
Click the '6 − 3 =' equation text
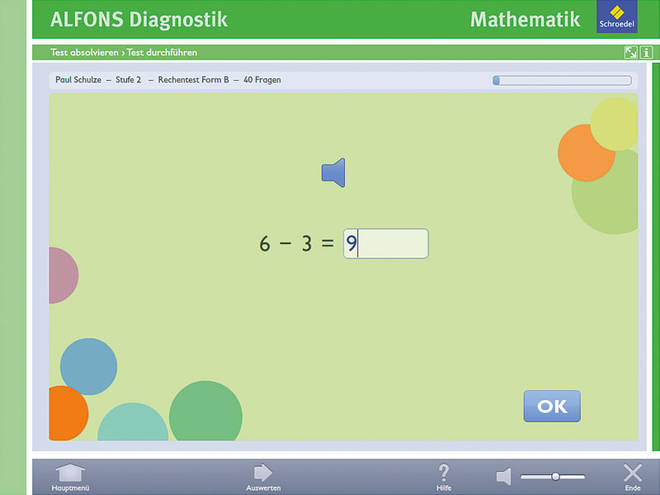pyautogui.click(x=297, y=244)
